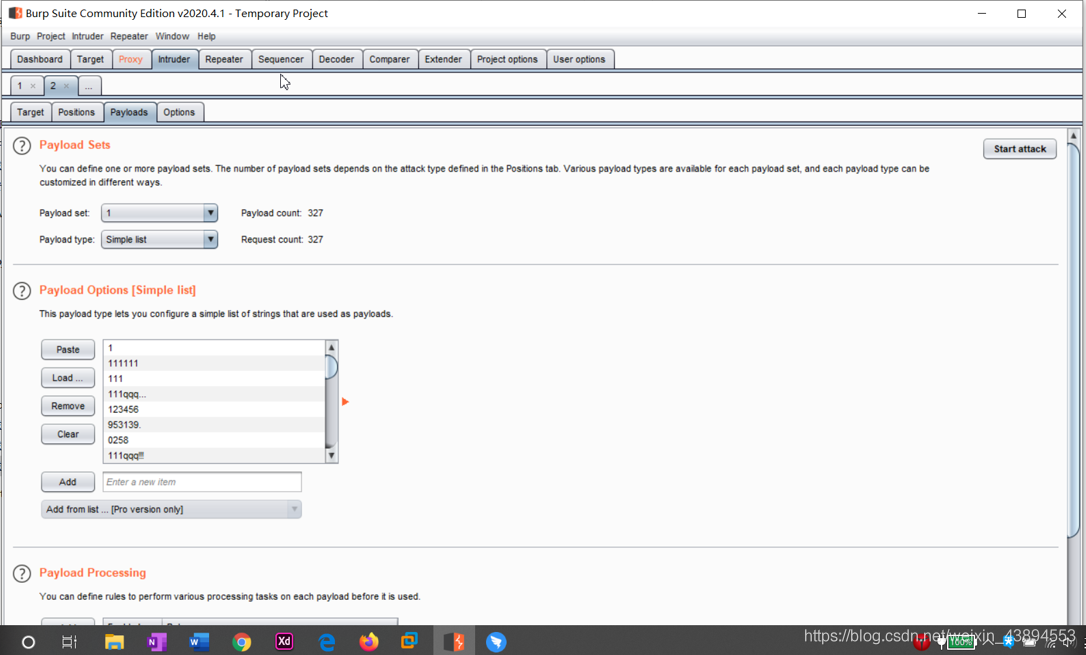Click main panel vertical scrollbar thumb
The width and height of the screenshot is (1086, 655).
click(x=1074, y=339)
